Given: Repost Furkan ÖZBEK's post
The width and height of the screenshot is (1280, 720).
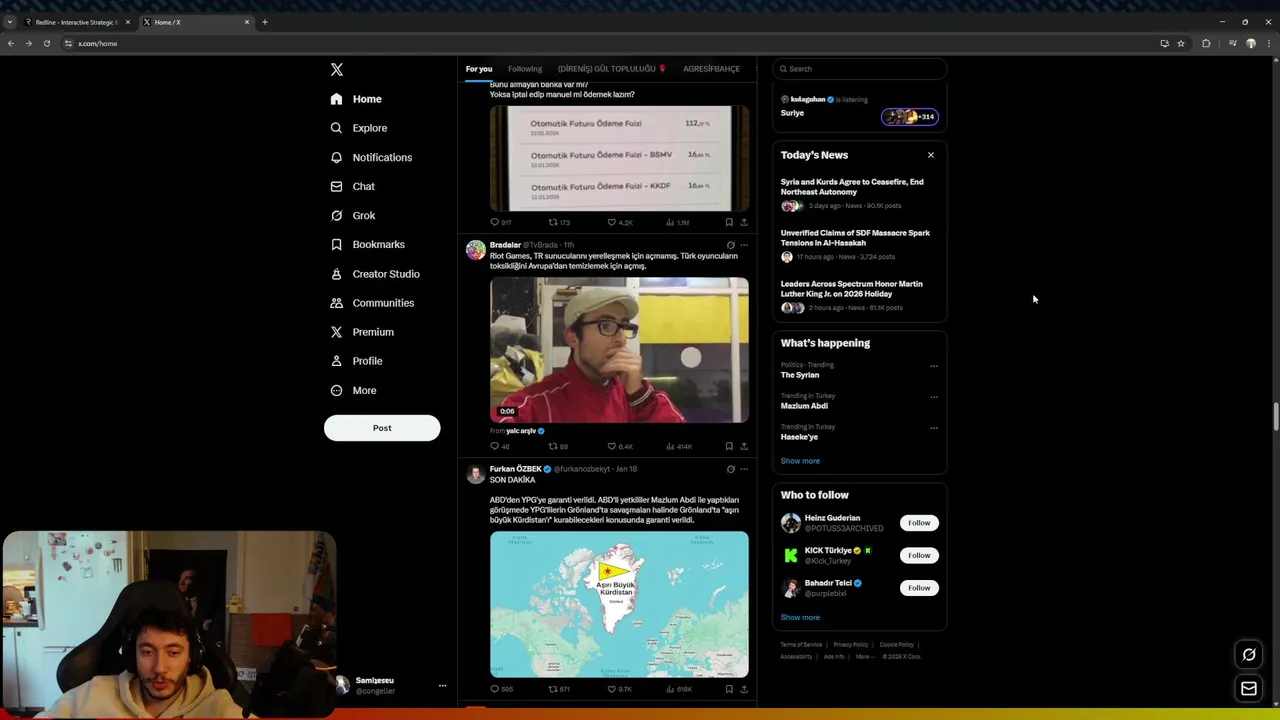Looking at the screenshot, I should [559, 689].
